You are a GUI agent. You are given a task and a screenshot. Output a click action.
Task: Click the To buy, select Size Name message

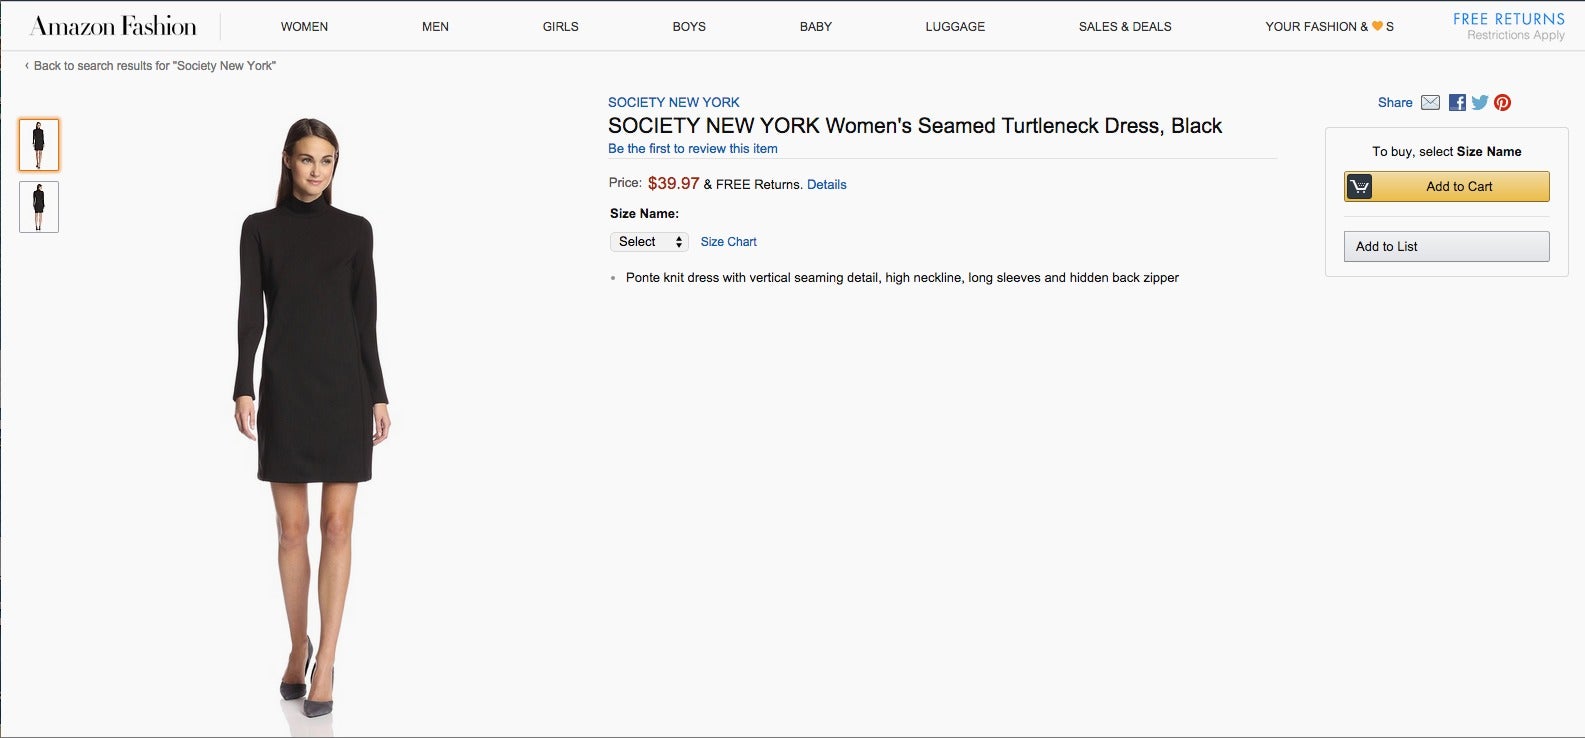[1447, 152]
